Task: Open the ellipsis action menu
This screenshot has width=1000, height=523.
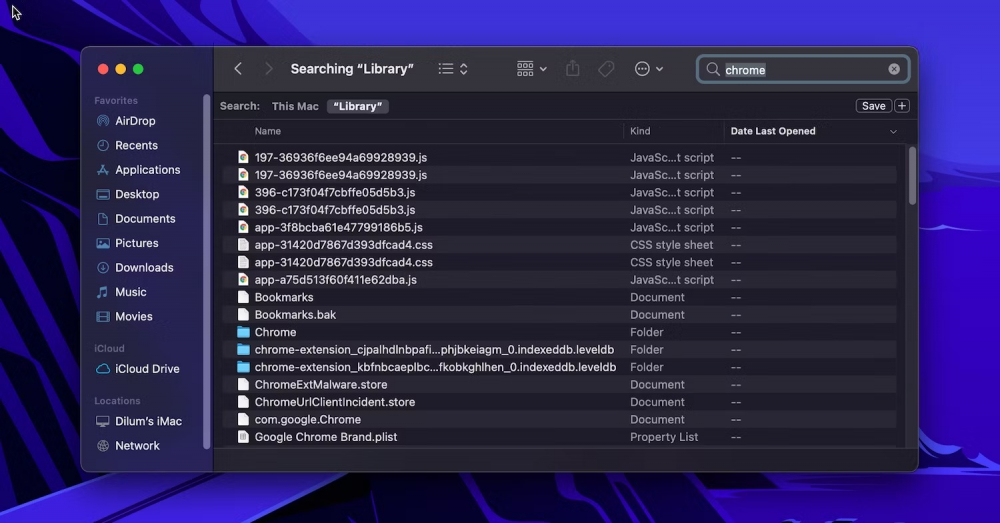Action: tap(649, 69)
